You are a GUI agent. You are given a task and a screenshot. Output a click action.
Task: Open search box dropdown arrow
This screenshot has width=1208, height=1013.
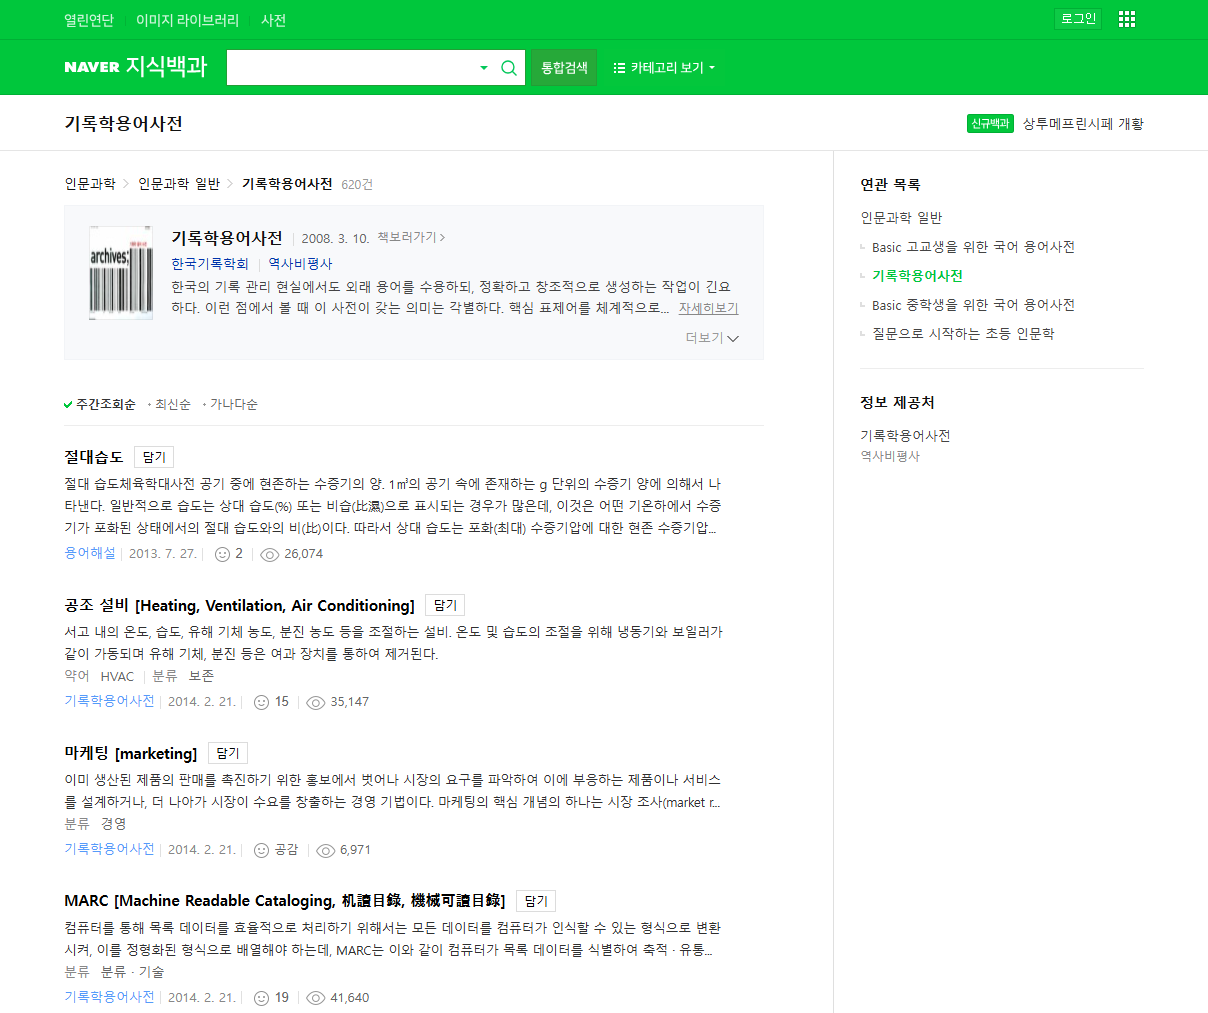(484, 68)
